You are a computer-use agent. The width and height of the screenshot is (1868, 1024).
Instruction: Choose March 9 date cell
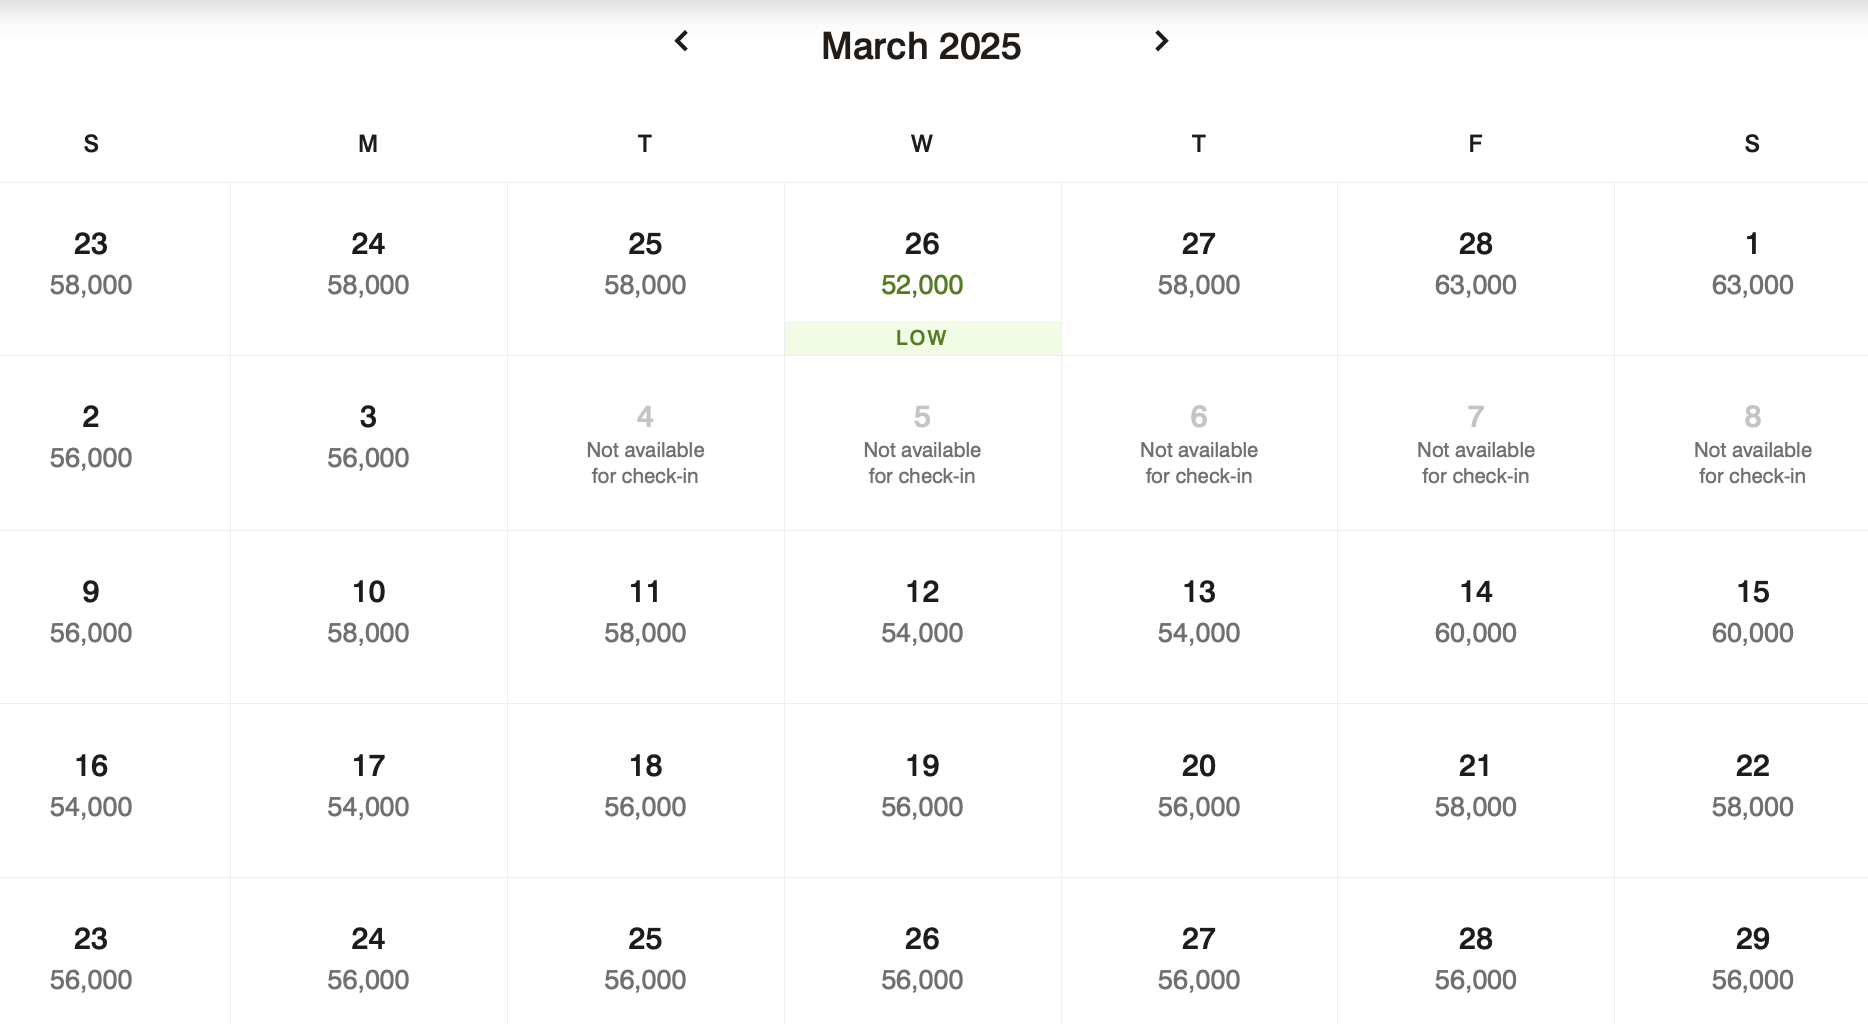(x=91, y=612)
